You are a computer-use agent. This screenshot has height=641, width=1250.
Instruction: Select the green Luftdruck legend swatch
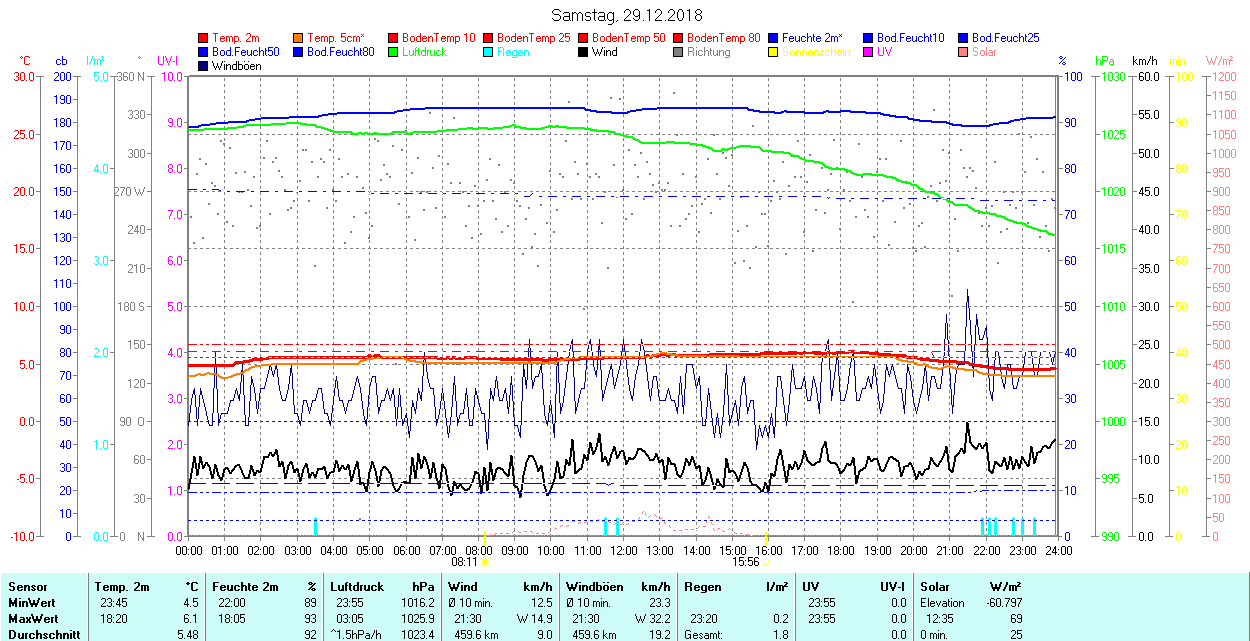(394, 52)
